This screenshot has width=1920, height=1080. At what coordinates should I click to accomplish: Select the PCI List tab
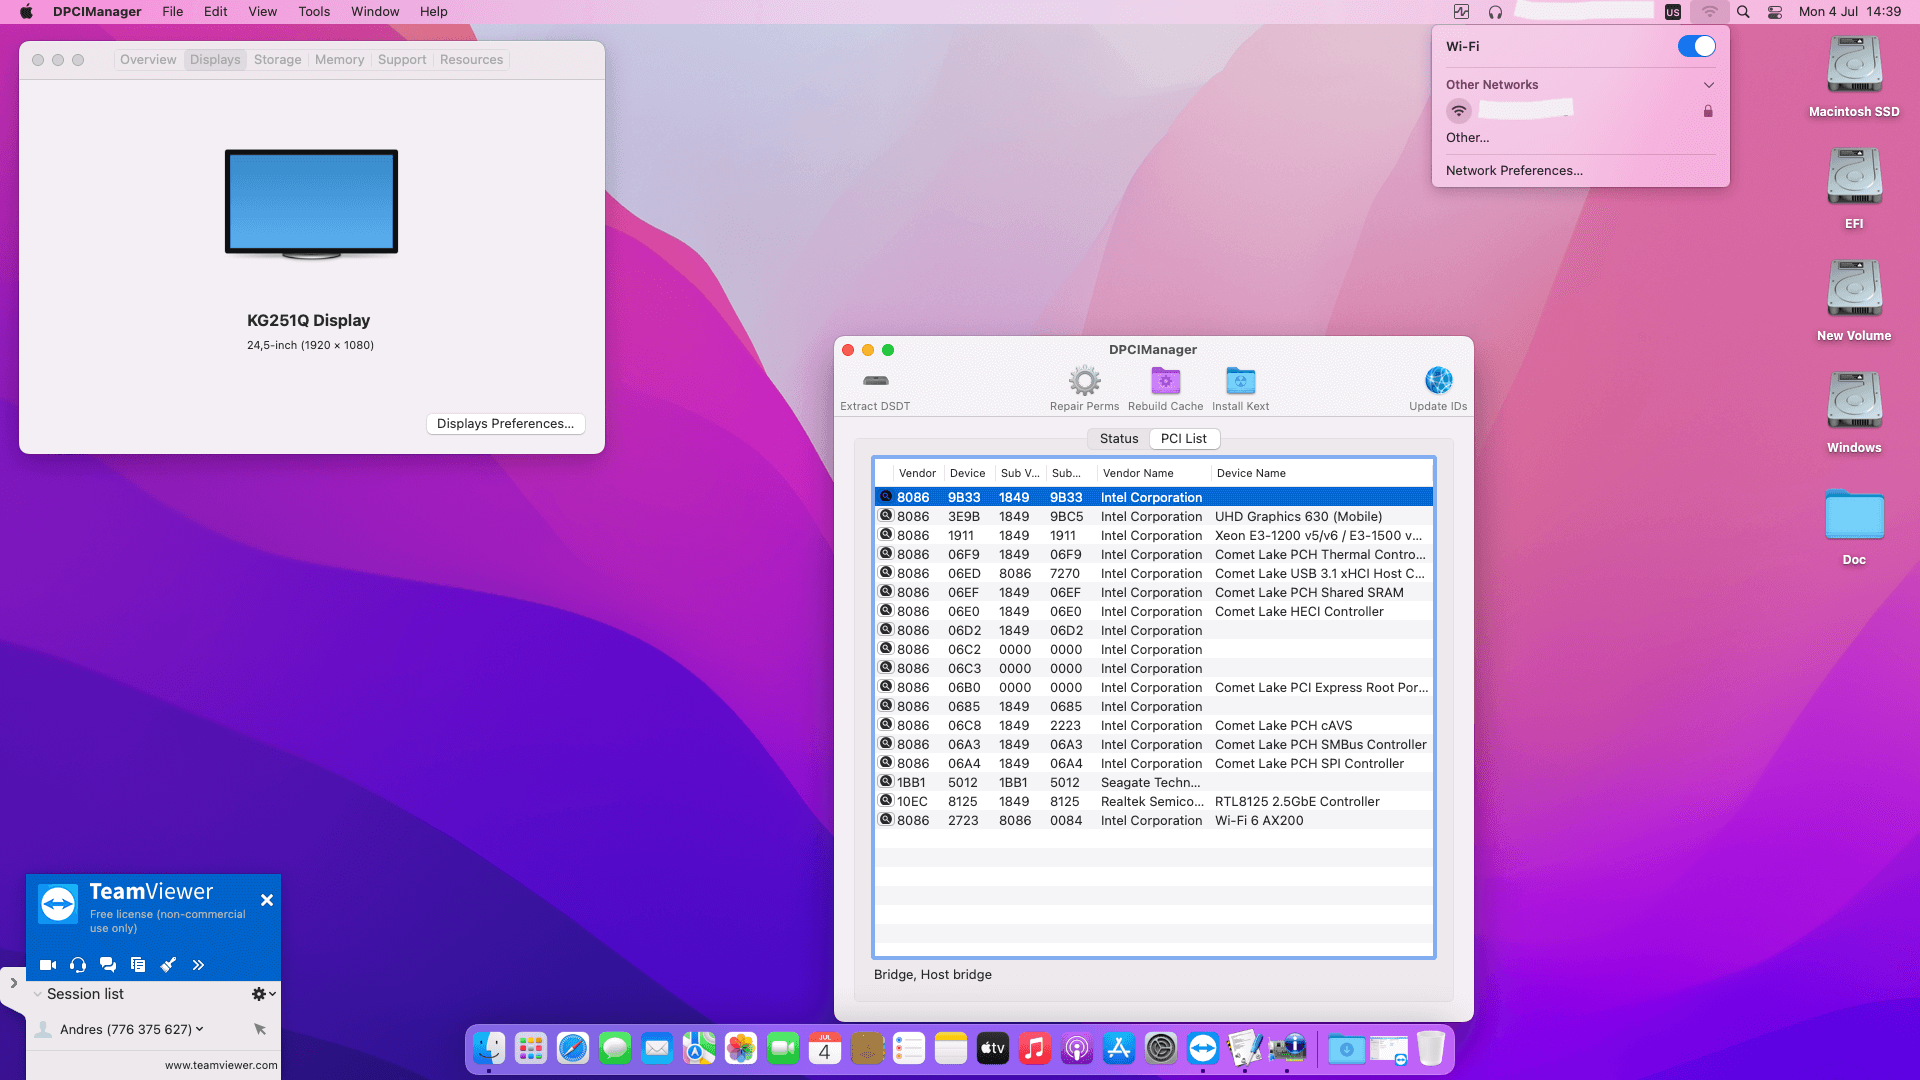1183,439
